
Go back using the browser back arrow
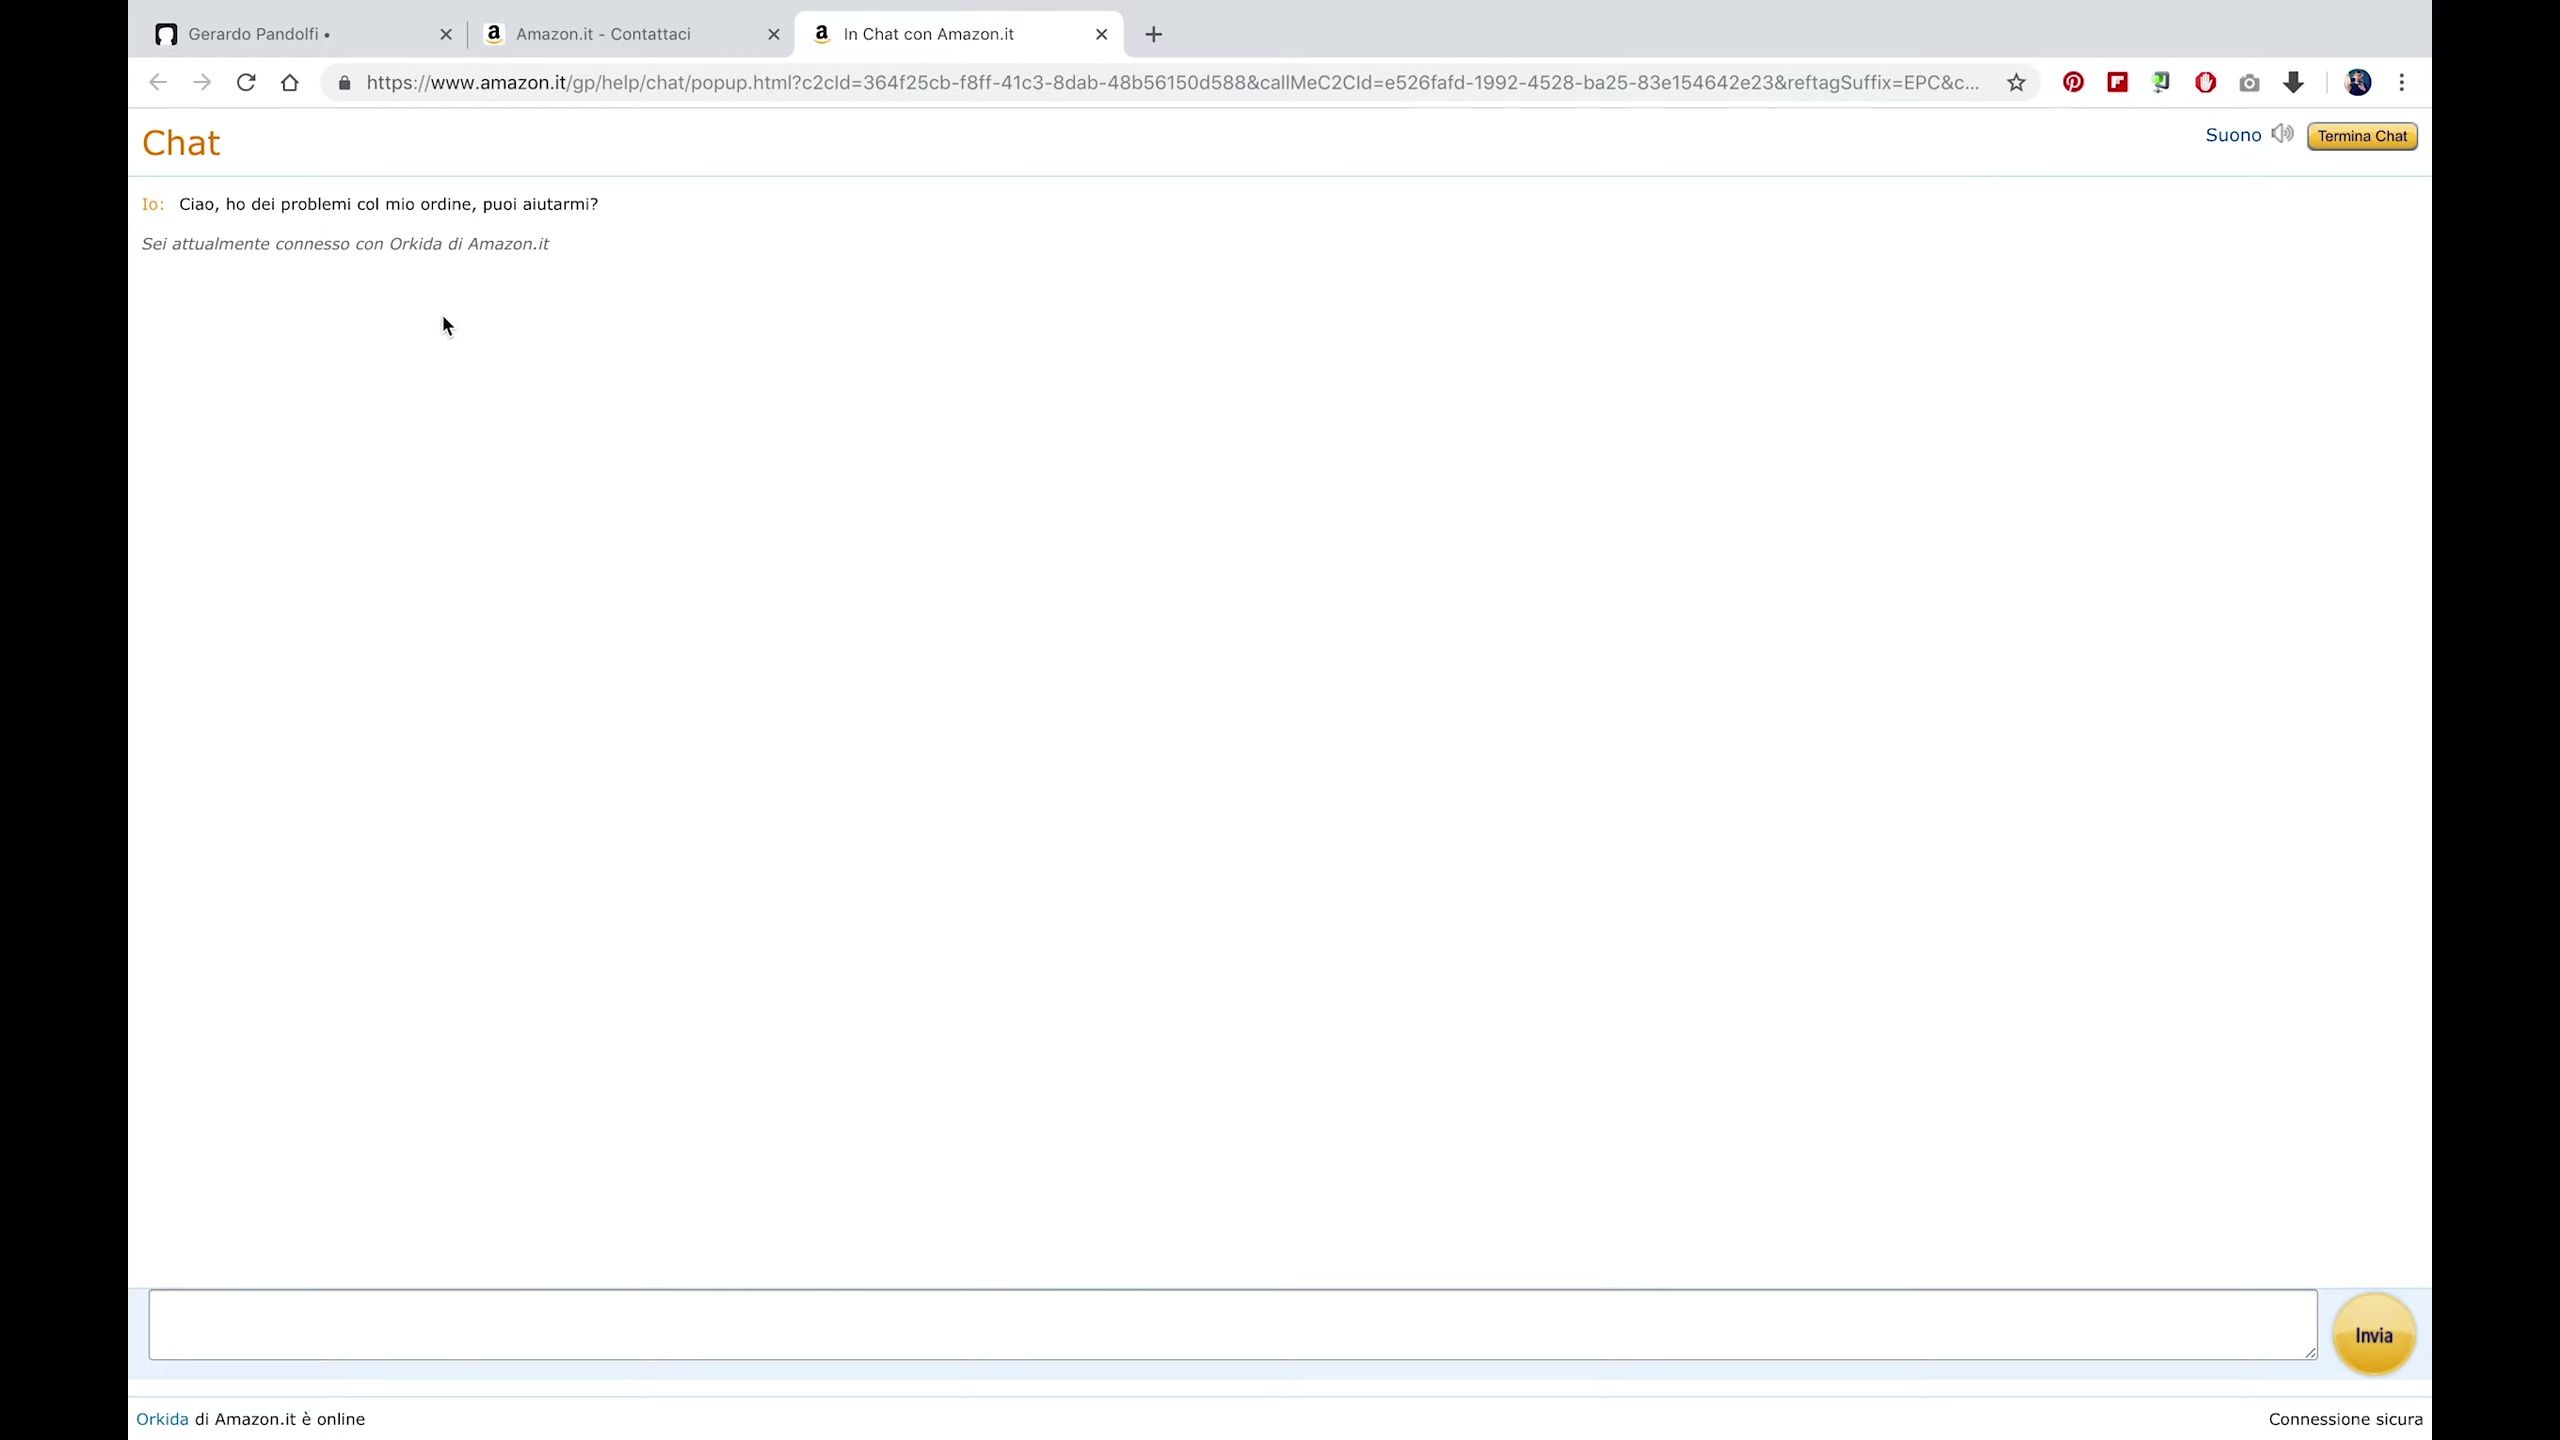point(157,83)
